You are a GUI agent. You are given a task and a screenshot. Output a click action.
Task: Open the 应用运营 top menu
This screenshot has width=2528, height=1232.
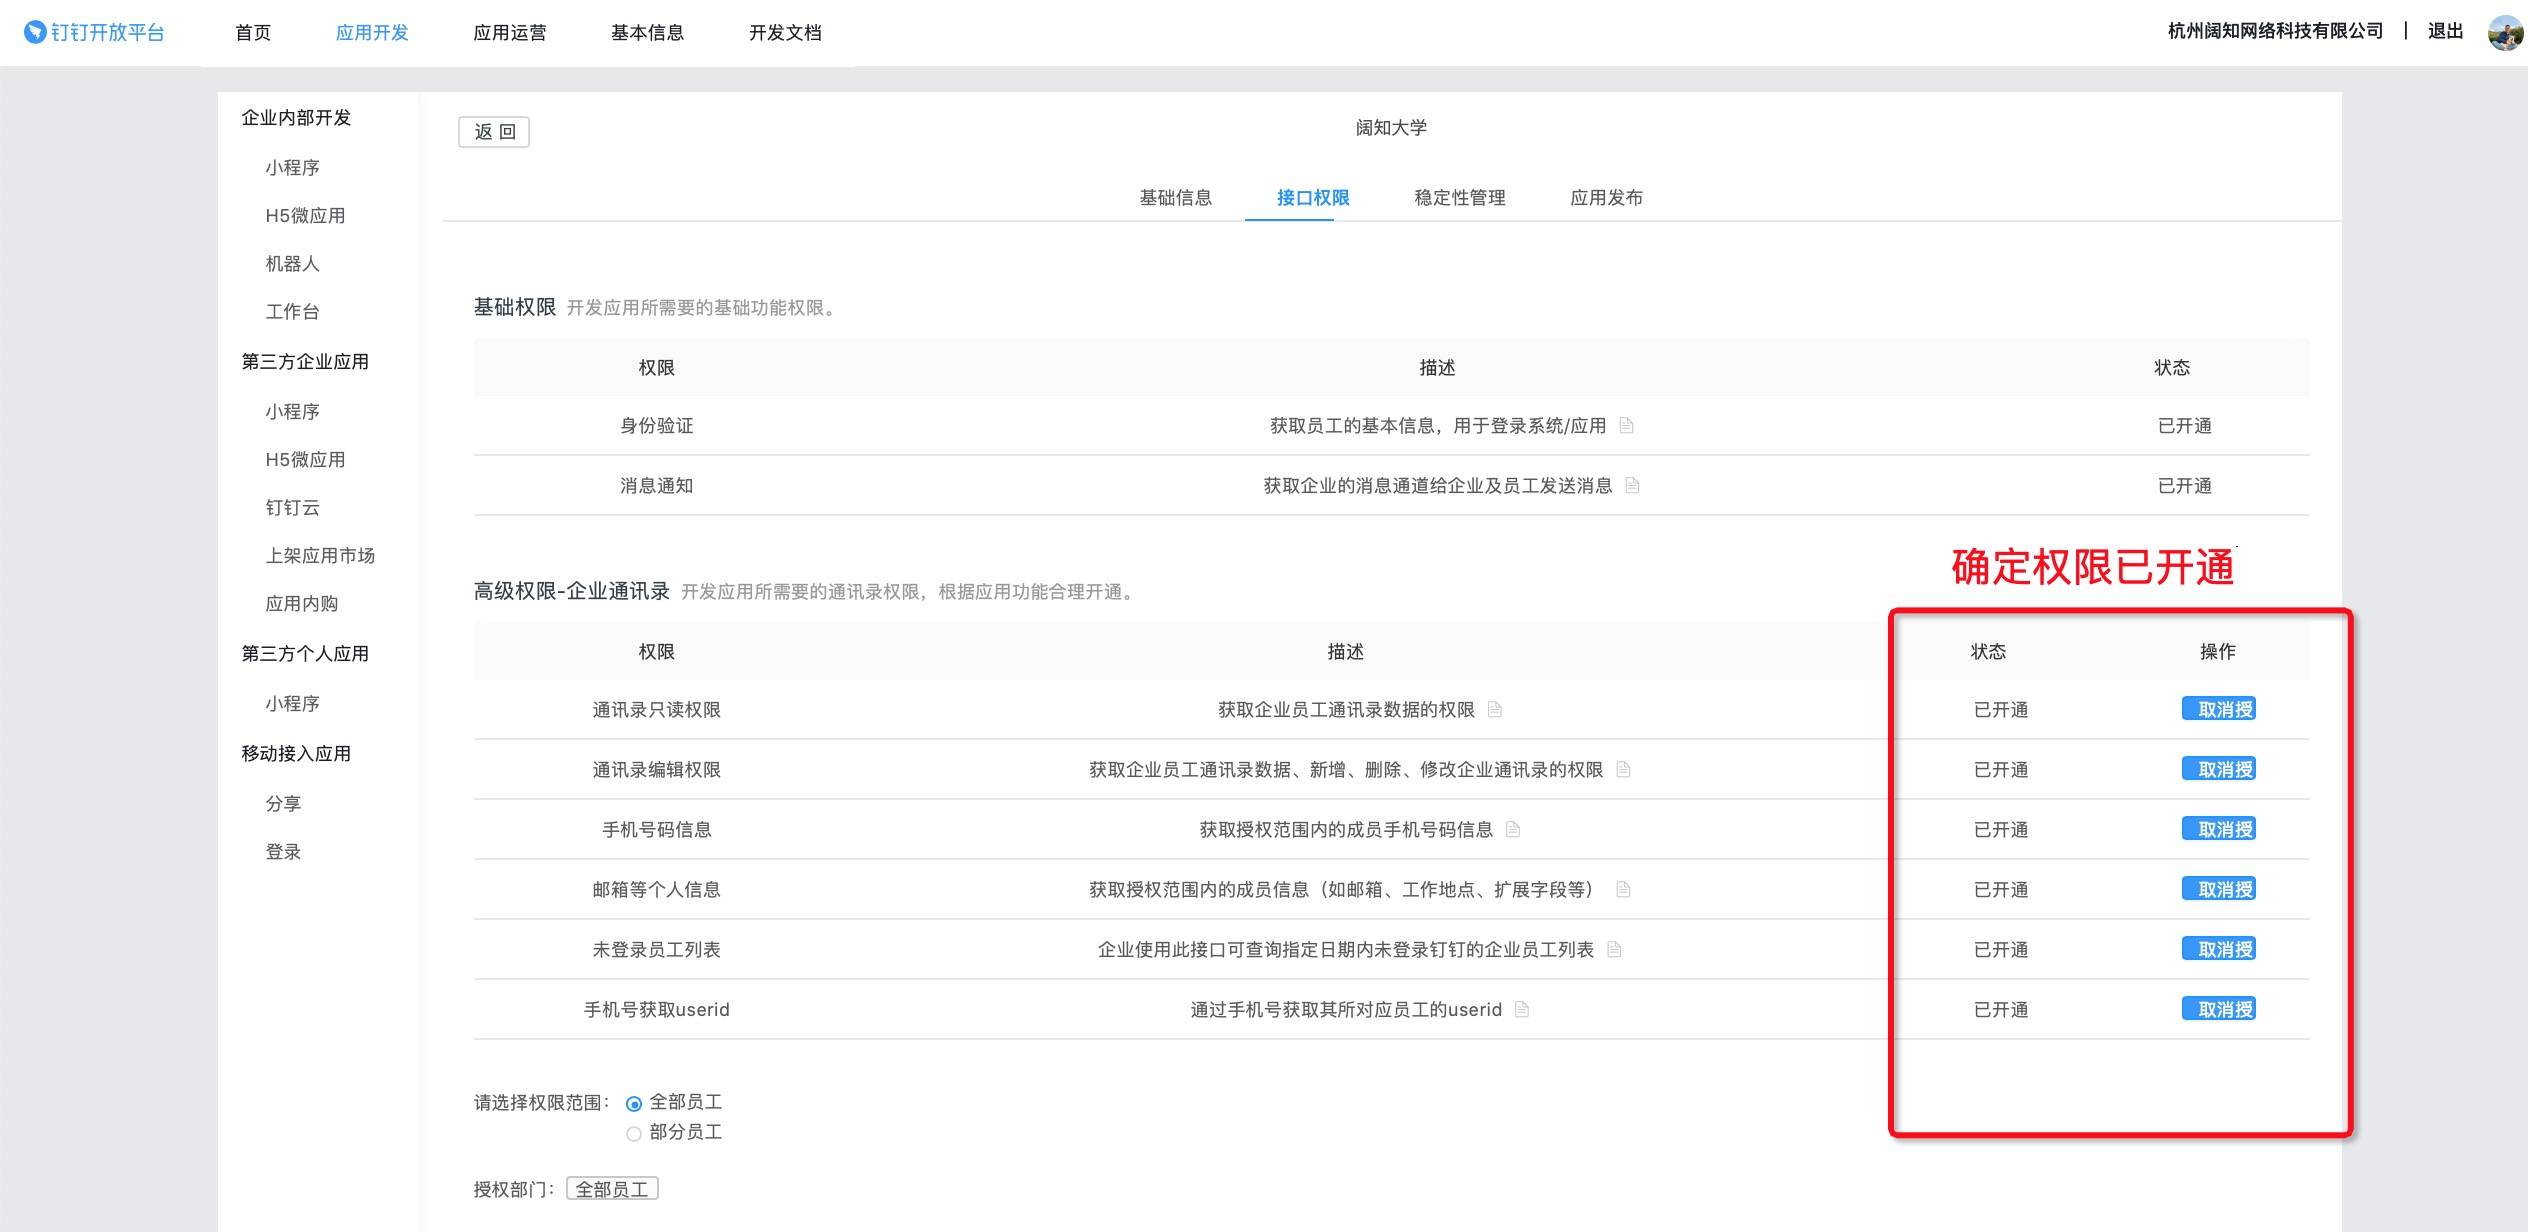tap(509, 32)
